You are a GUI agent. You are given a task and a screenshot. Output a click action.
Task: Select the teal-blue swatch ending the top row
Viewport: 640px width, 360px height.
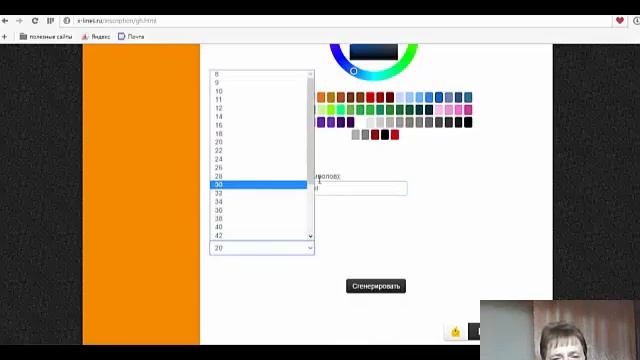[x=468, y=97]
